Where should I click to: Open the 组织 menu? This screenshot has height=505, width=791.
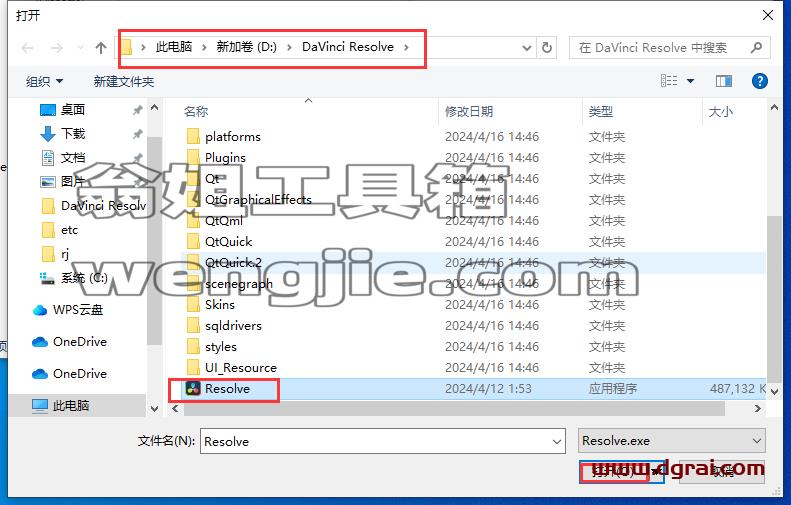[x=44, y=81]
